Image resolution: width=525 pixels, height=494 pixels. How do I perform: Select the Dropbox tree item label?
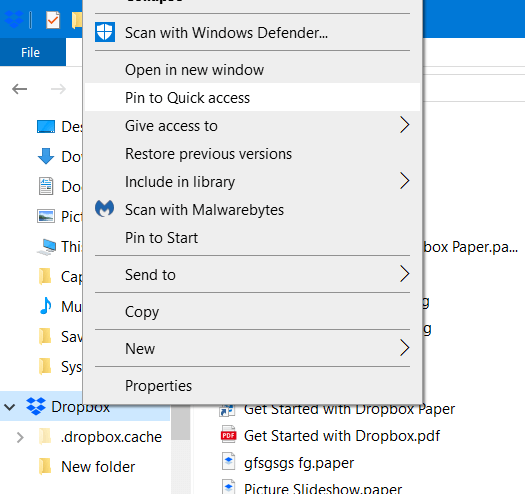pyautogui.click(x=80, y=408)
